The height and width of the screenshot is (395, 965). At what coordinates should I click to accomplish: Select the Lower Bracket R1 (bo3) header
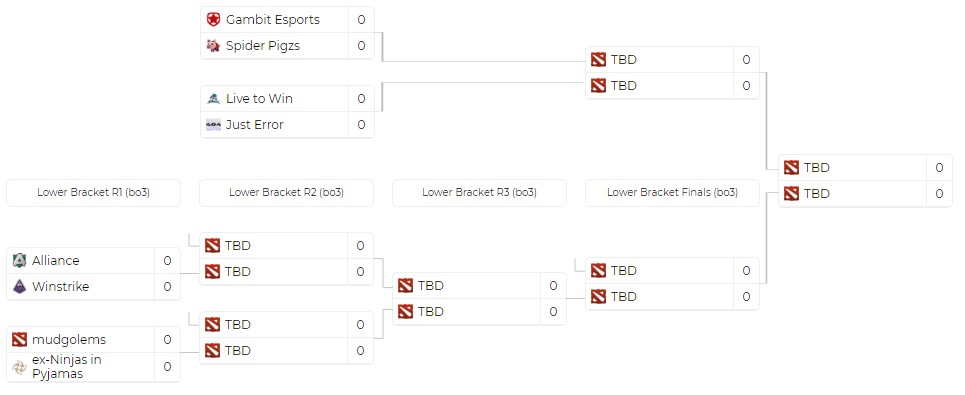[x=94, y=193]
